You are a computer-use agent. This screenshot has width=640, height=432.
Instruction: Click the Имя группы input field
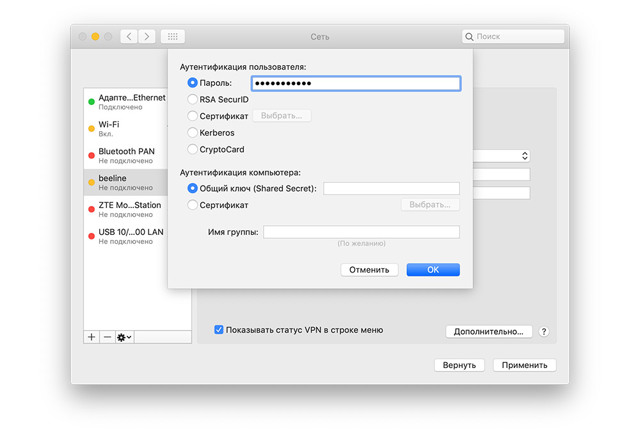[x=361, y=232]
